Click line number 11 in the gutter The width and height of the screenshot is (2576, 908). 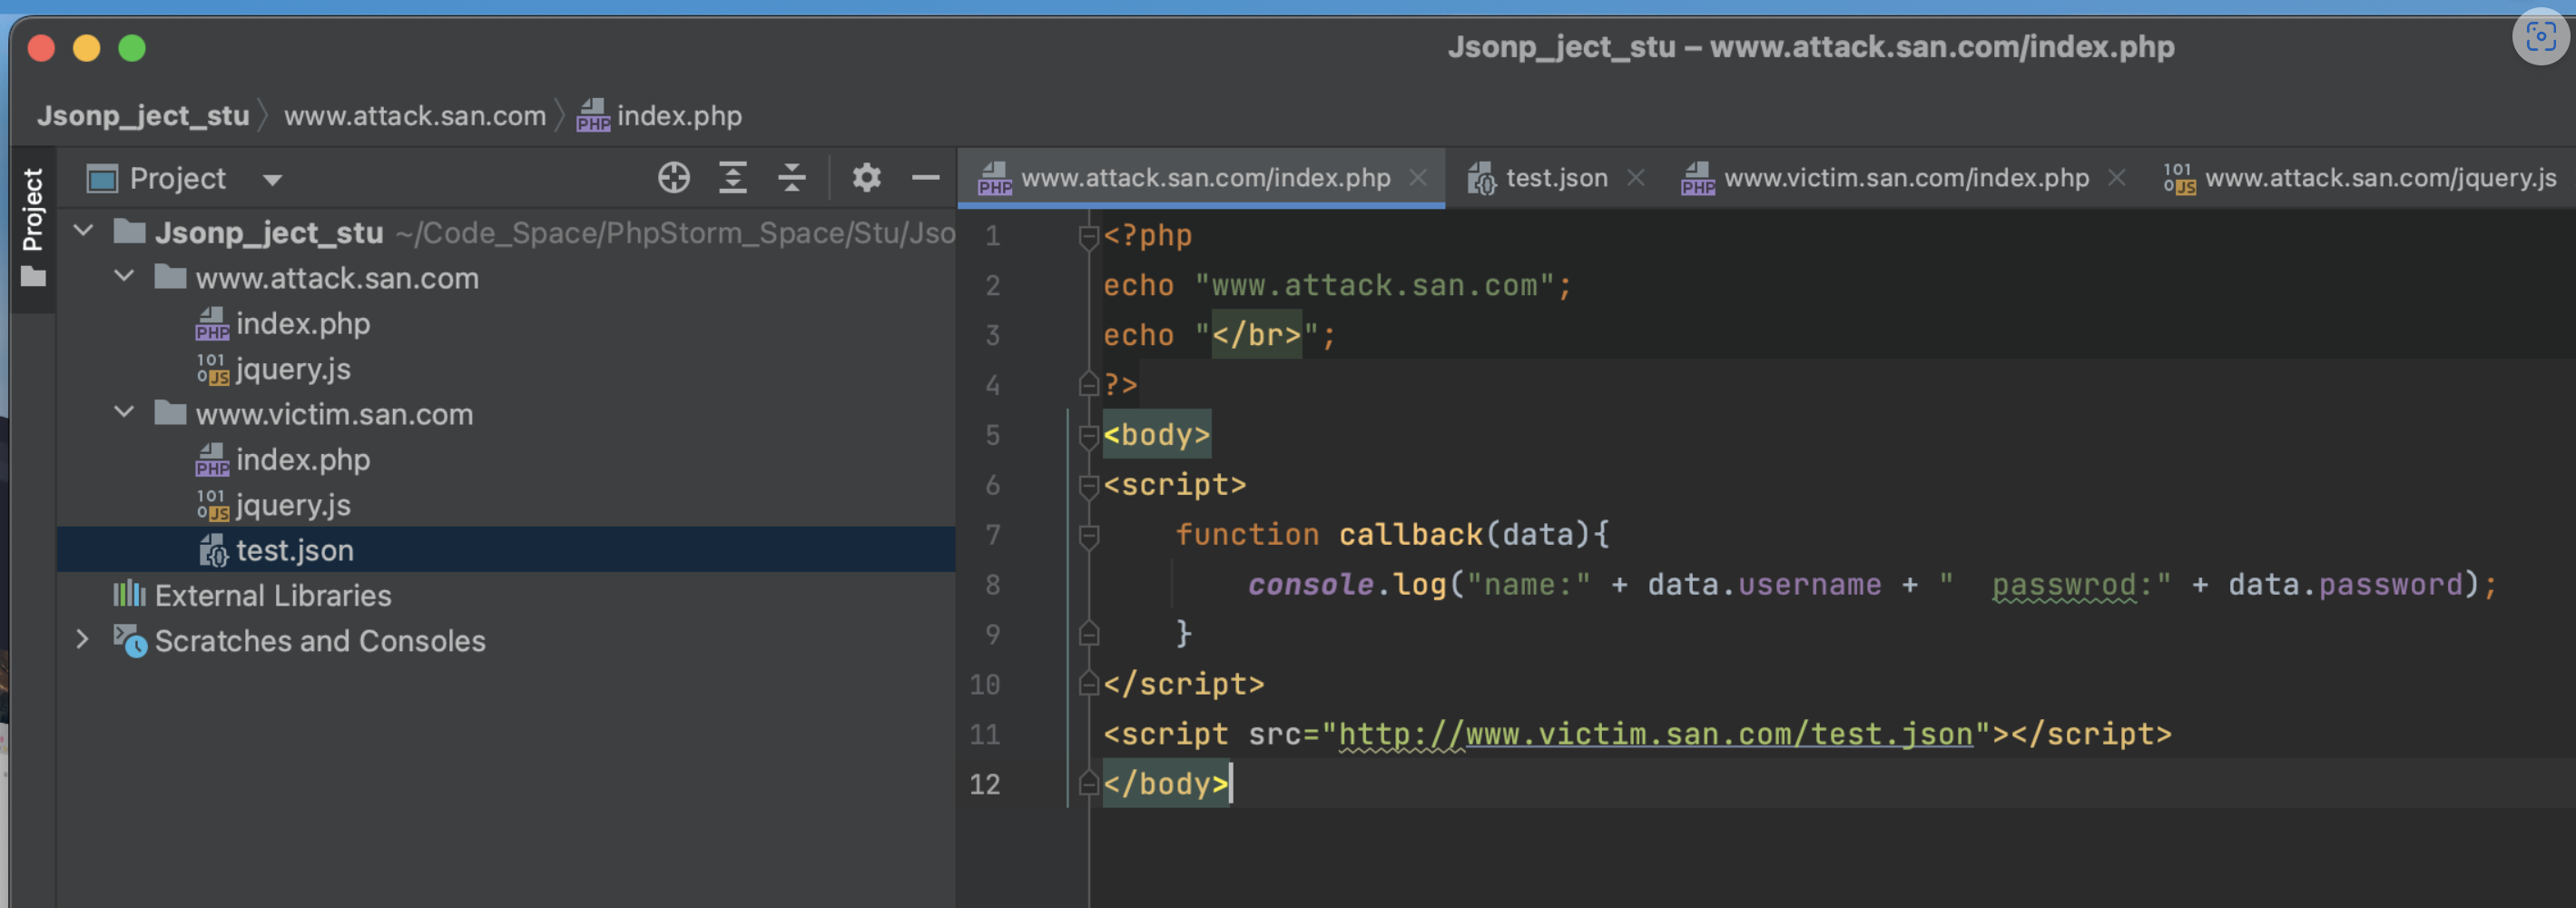985,735
